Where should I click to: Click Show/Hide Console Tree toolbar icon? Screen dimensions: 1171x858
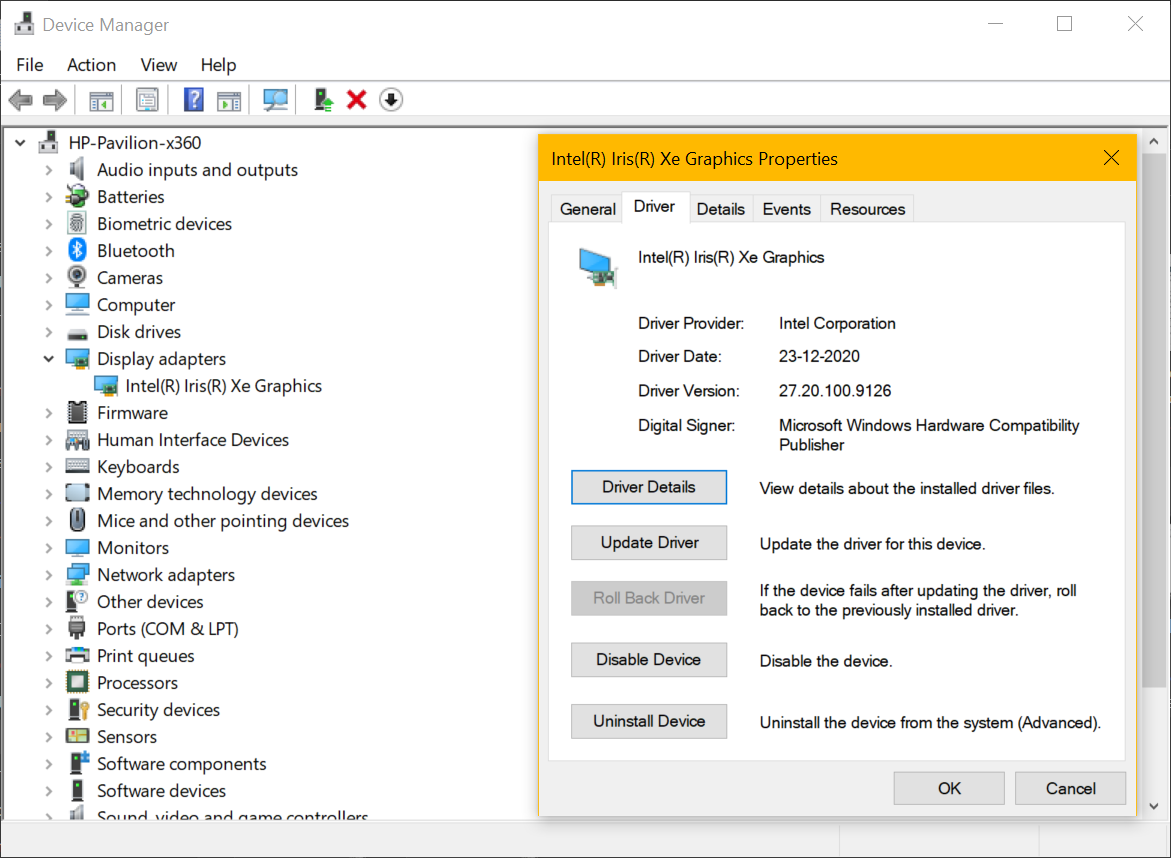coord(102,100)
